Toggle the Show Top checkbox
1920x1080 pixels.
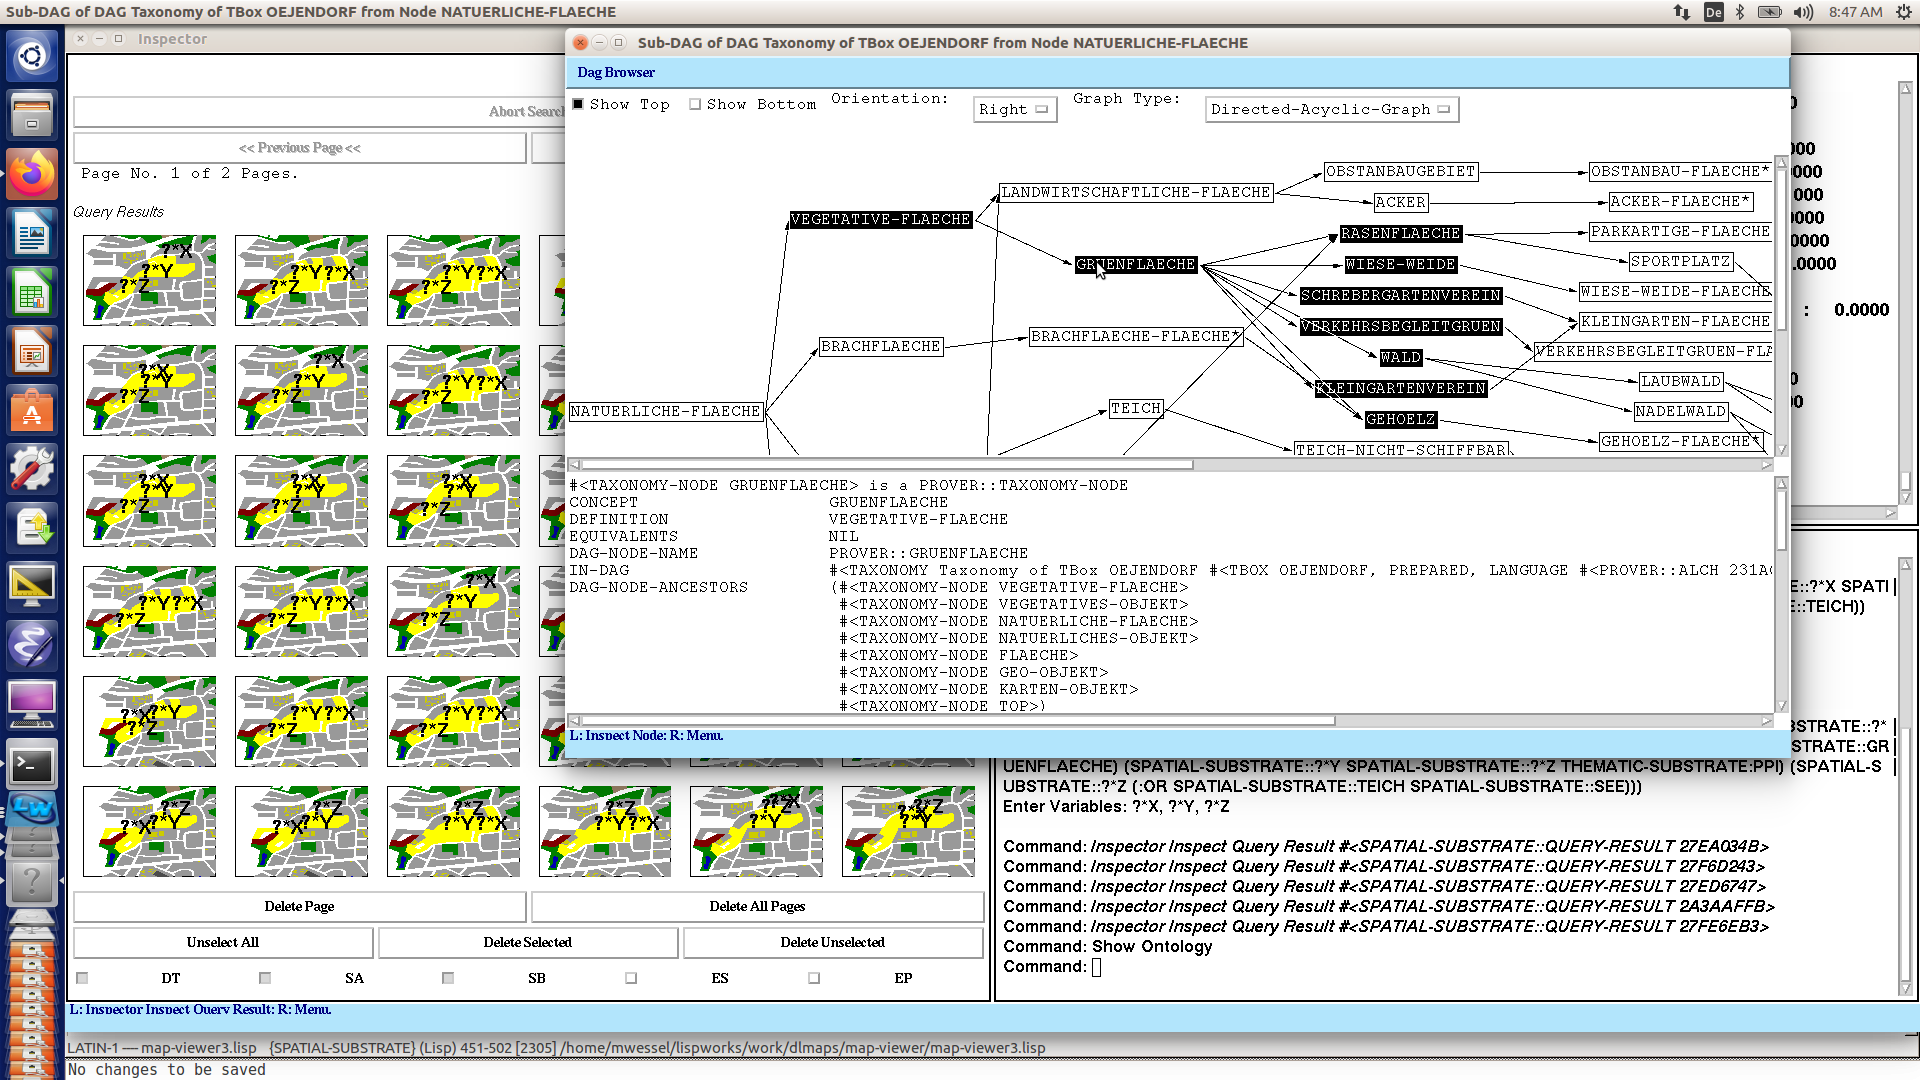(578, 104)
